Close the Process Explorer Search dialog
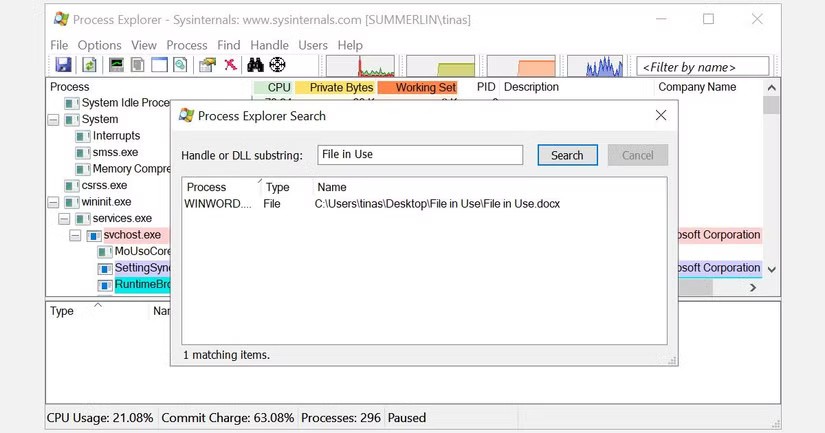Viewport: 825px width, 433px height. tap(660, 116)
